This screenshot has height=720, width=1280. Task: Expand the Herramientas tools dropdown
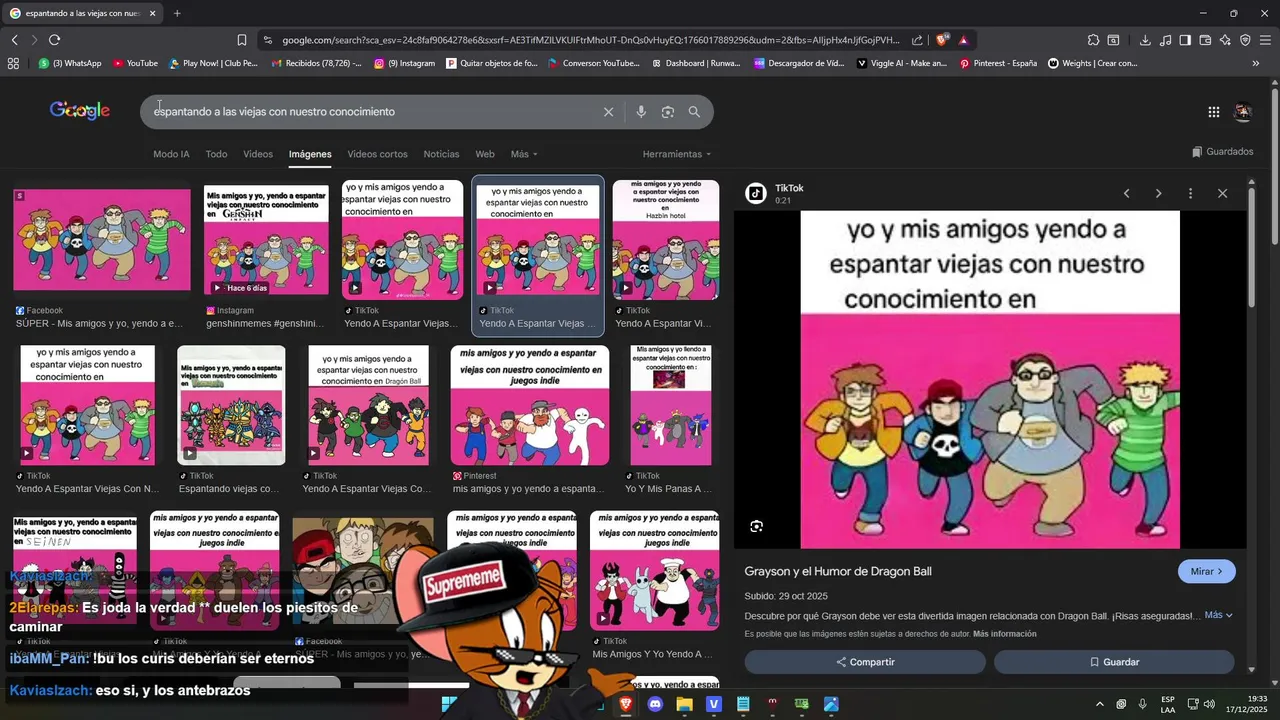677,154
